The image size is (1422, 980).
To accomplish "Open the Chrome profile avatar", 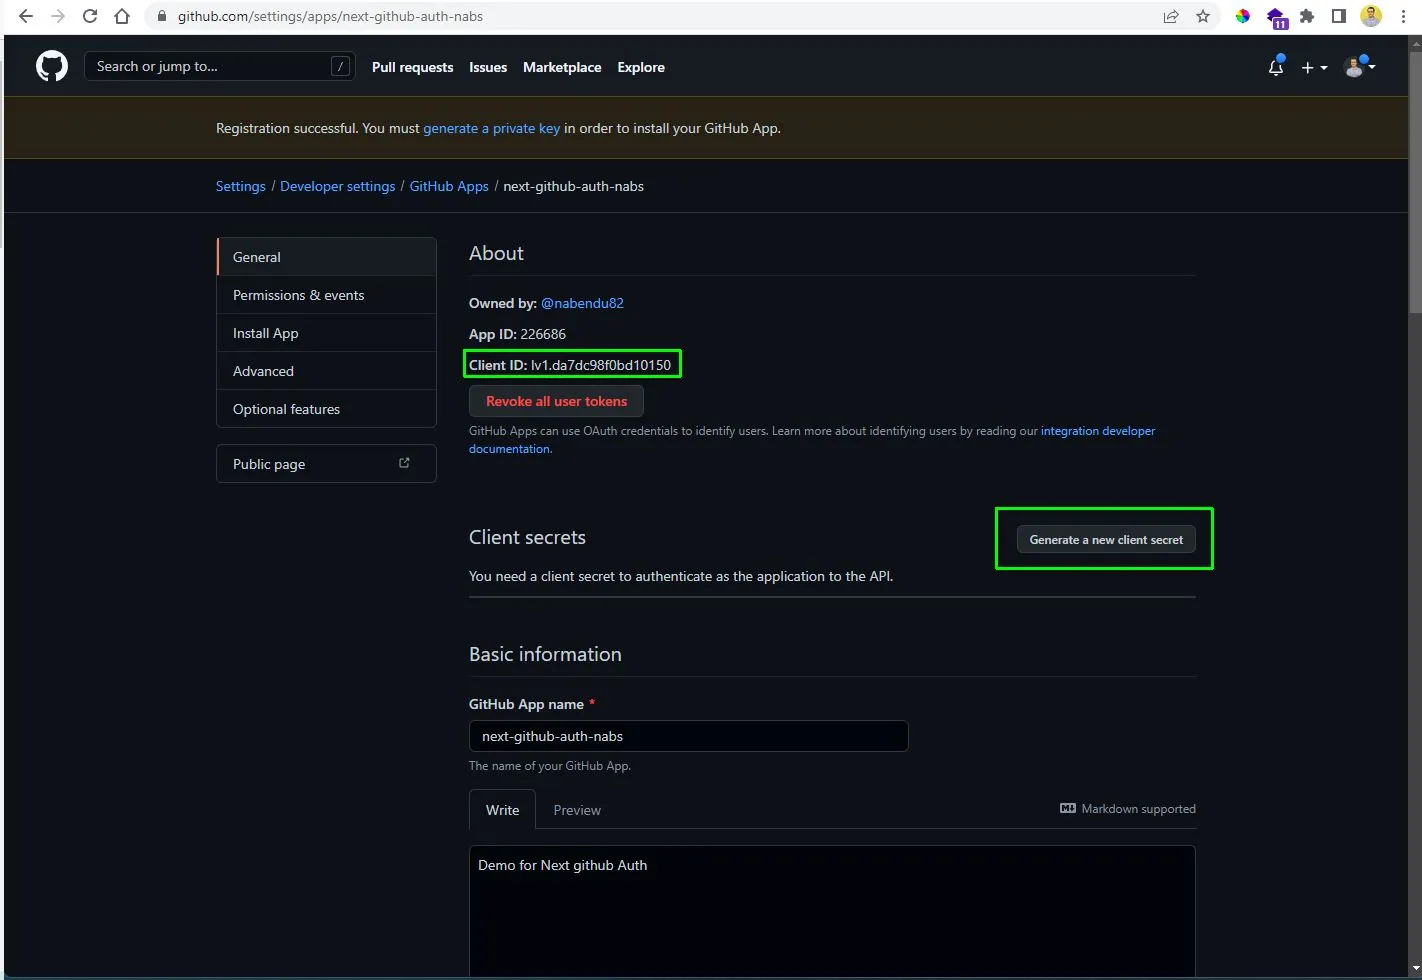I will coord(1371,16).
